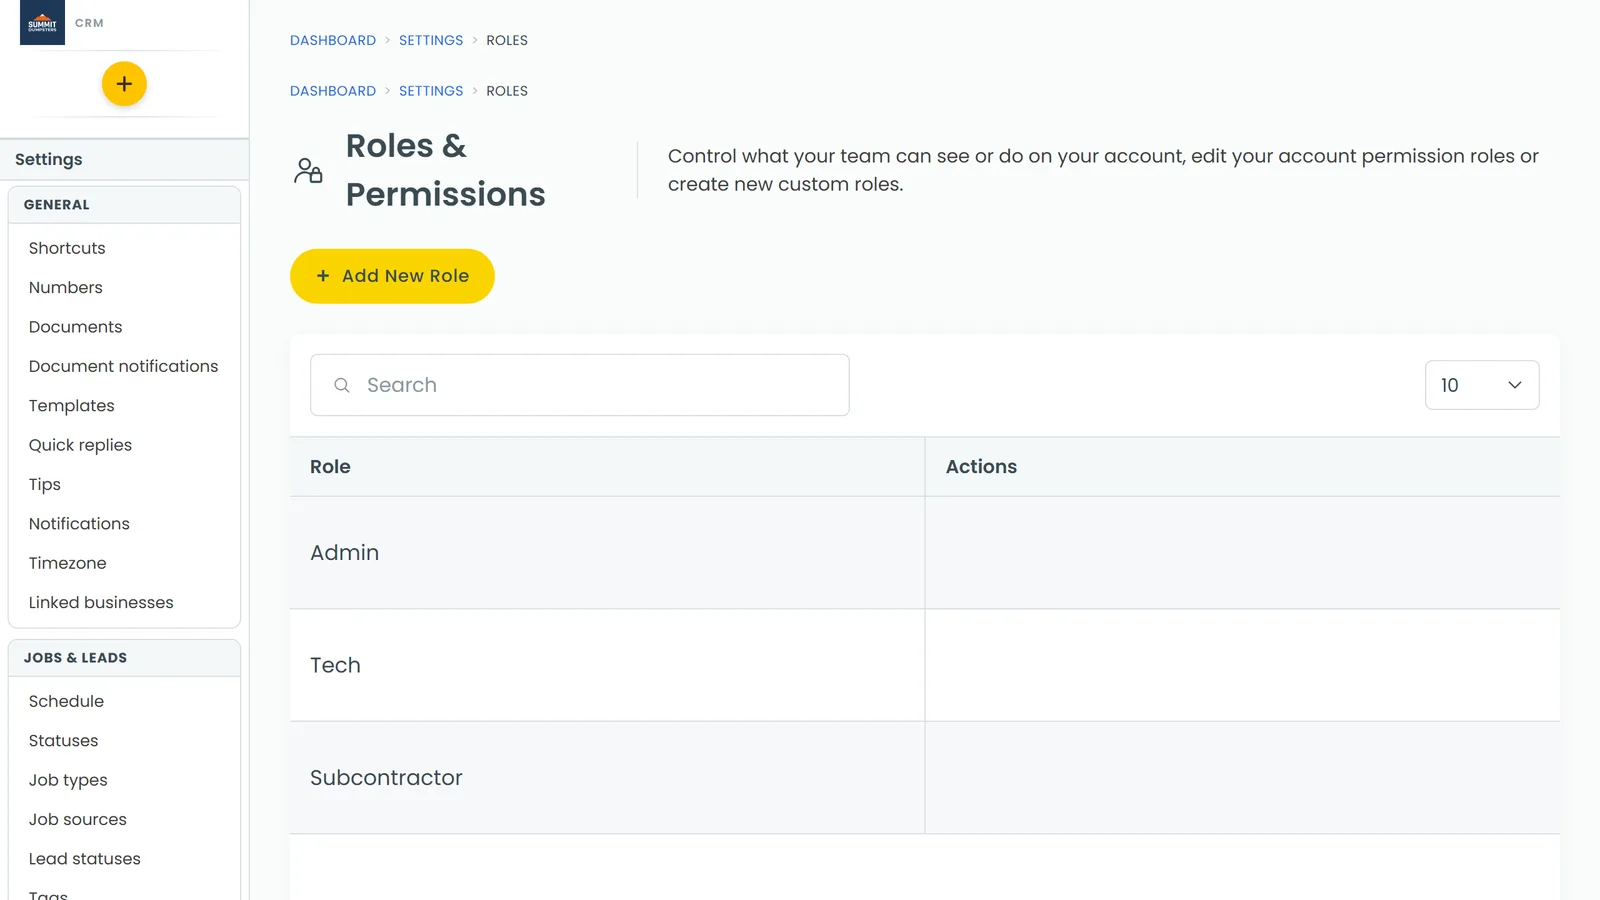This screenshot has width=1600, height=900.
Task: Open SETTINGS link in top breadcrumb
Action: click(431, 40)
